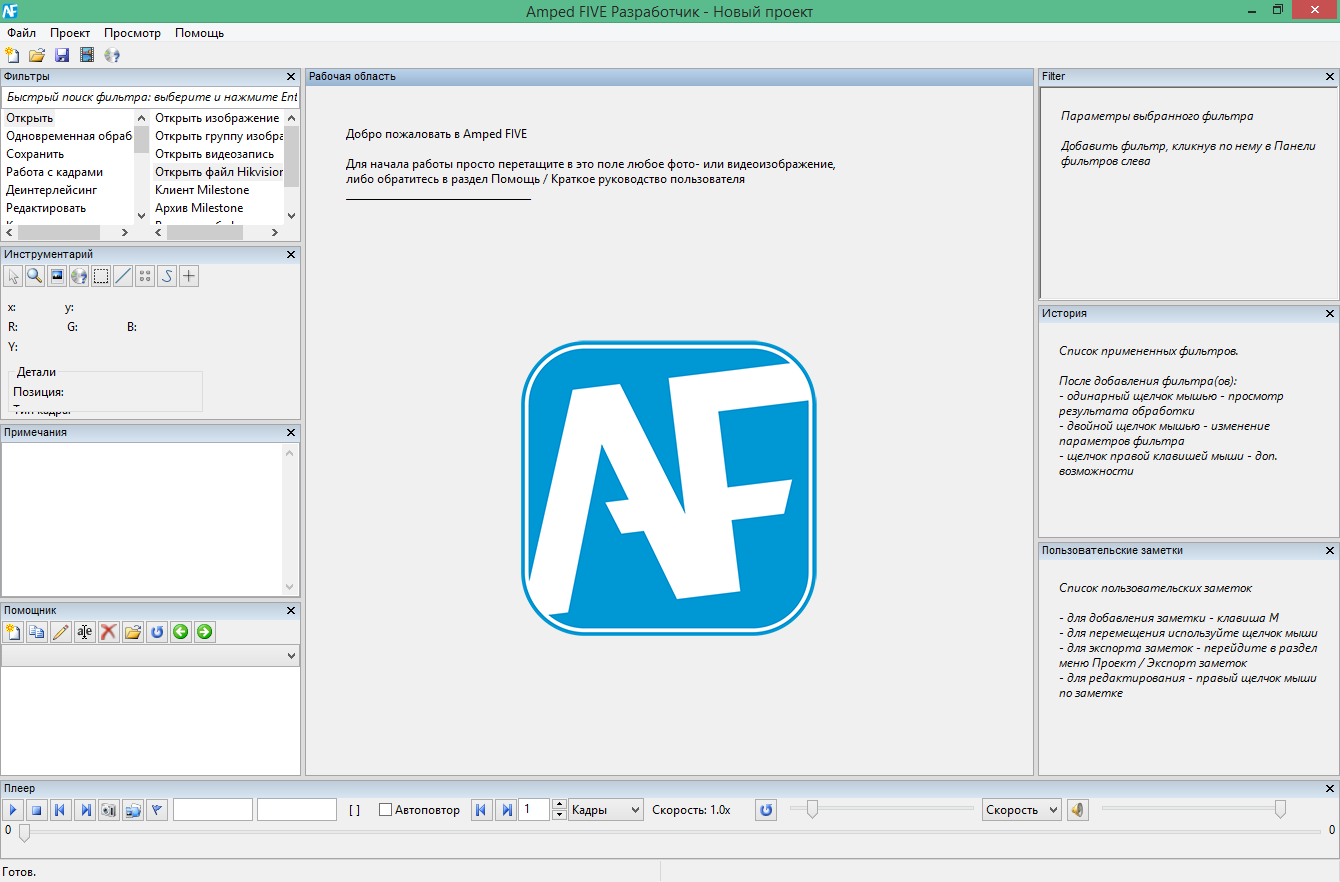Open the Проект menu
Image resolution: width=1340 pixels, height=882 pixels.
click(70, 33)
